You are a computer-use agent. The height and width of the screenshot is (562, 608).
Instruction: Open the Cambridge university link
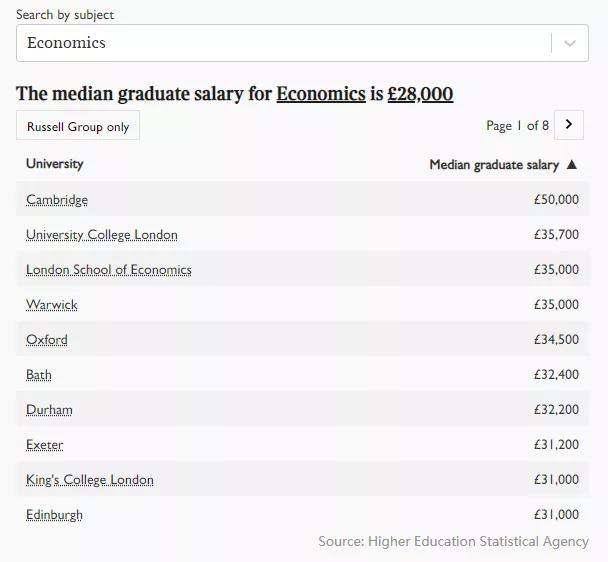(x=57, y=200)
